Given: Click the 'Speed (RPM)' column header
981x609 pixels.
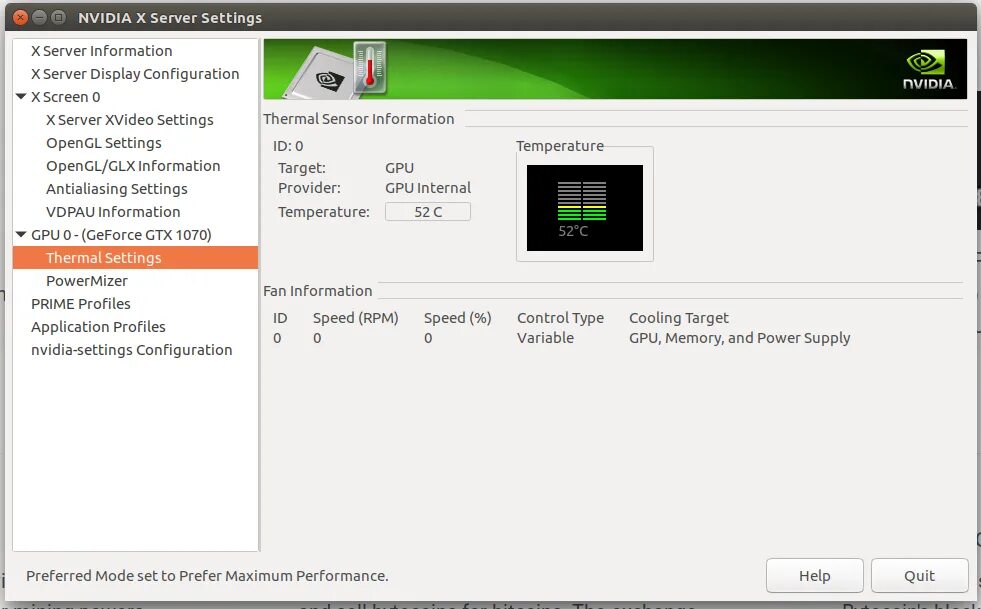Looking at the screenshot, I should click(355, 318).
